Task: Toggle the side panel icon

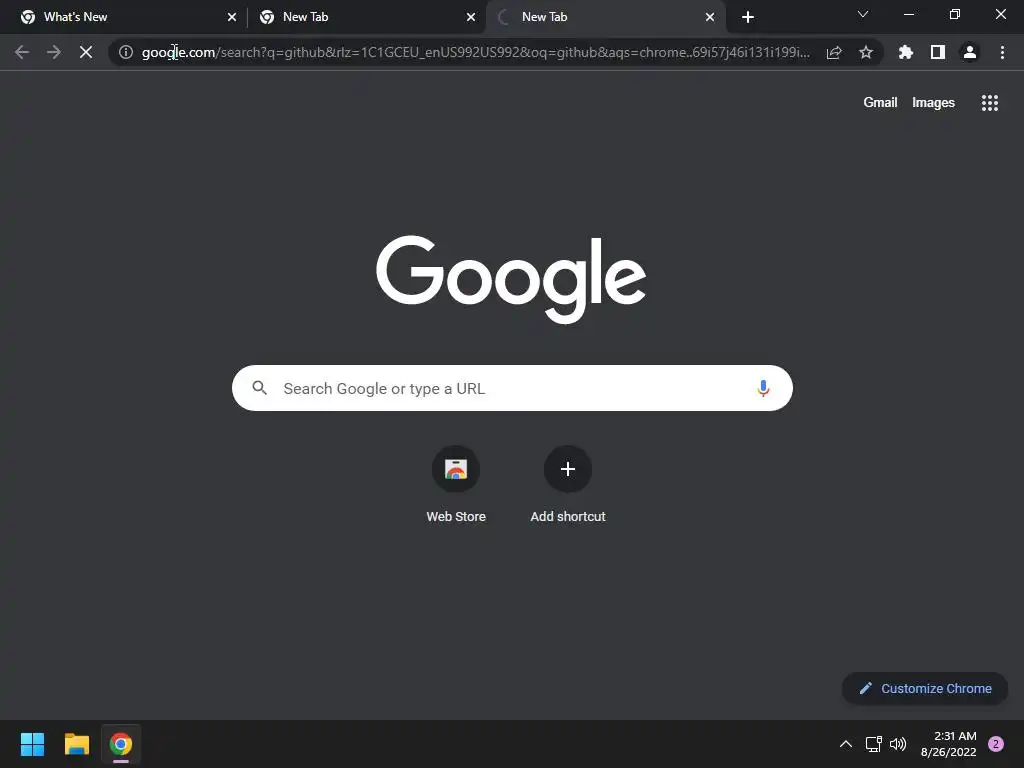Action: (938, 52)
